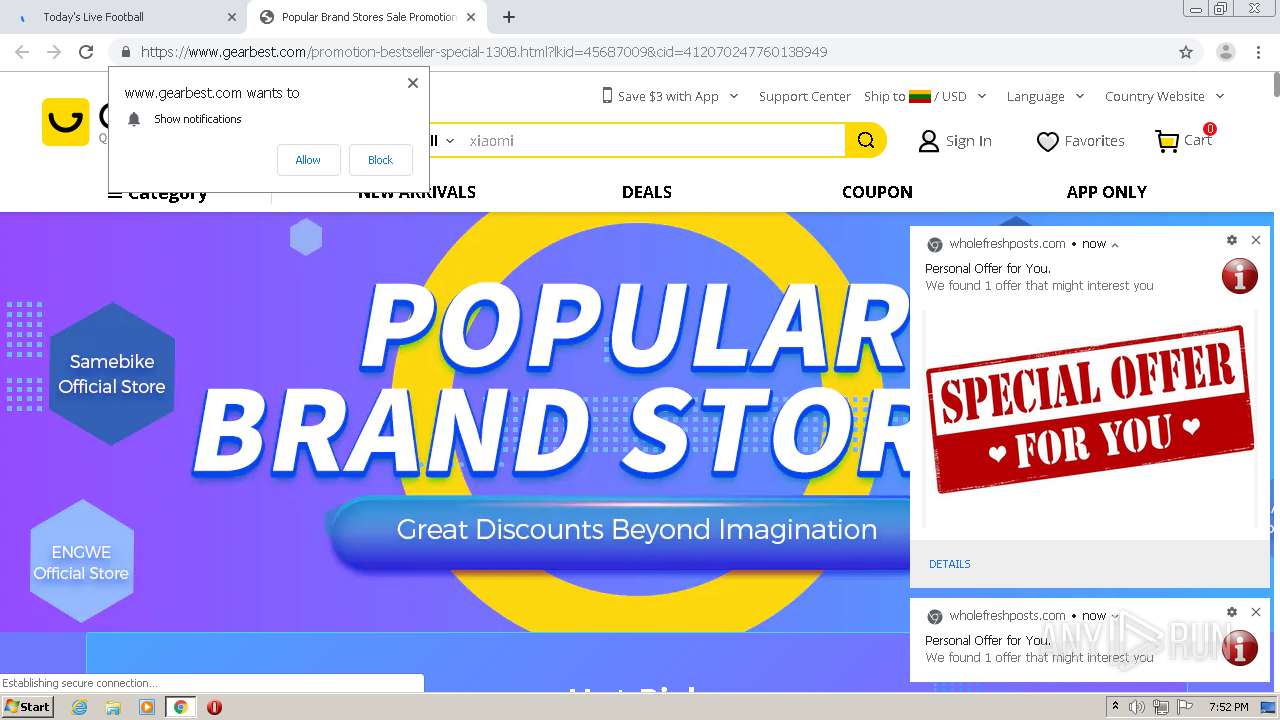Reload the current page
This screenshot has height=720, width=1280.
(86, 52)
